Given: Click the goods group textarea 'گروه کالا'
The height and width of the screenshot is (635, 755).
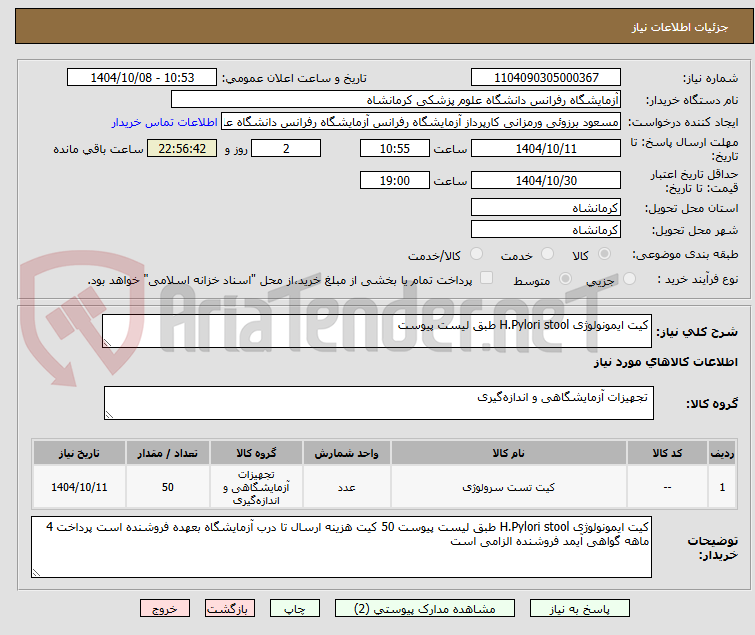Looking at the screenshot, I should coord(378,403).
